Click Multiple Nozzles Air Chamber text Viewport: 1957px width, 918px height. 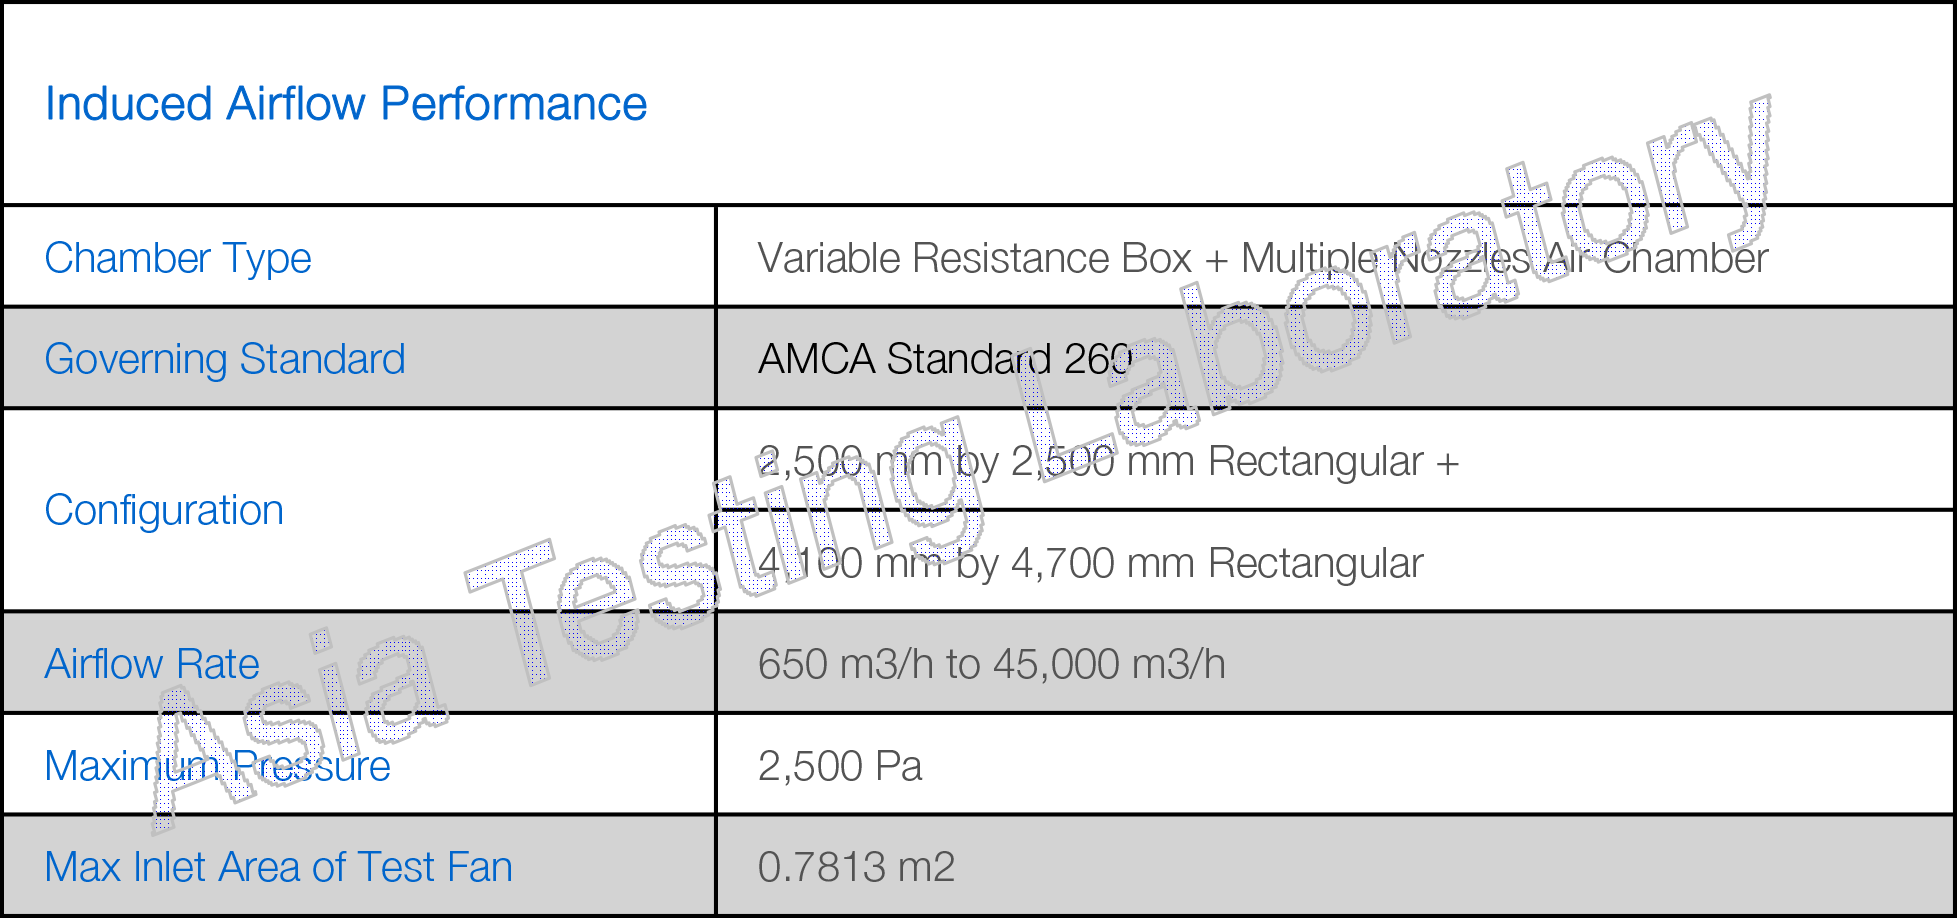pyautogui.click(x=1504, y=258)
